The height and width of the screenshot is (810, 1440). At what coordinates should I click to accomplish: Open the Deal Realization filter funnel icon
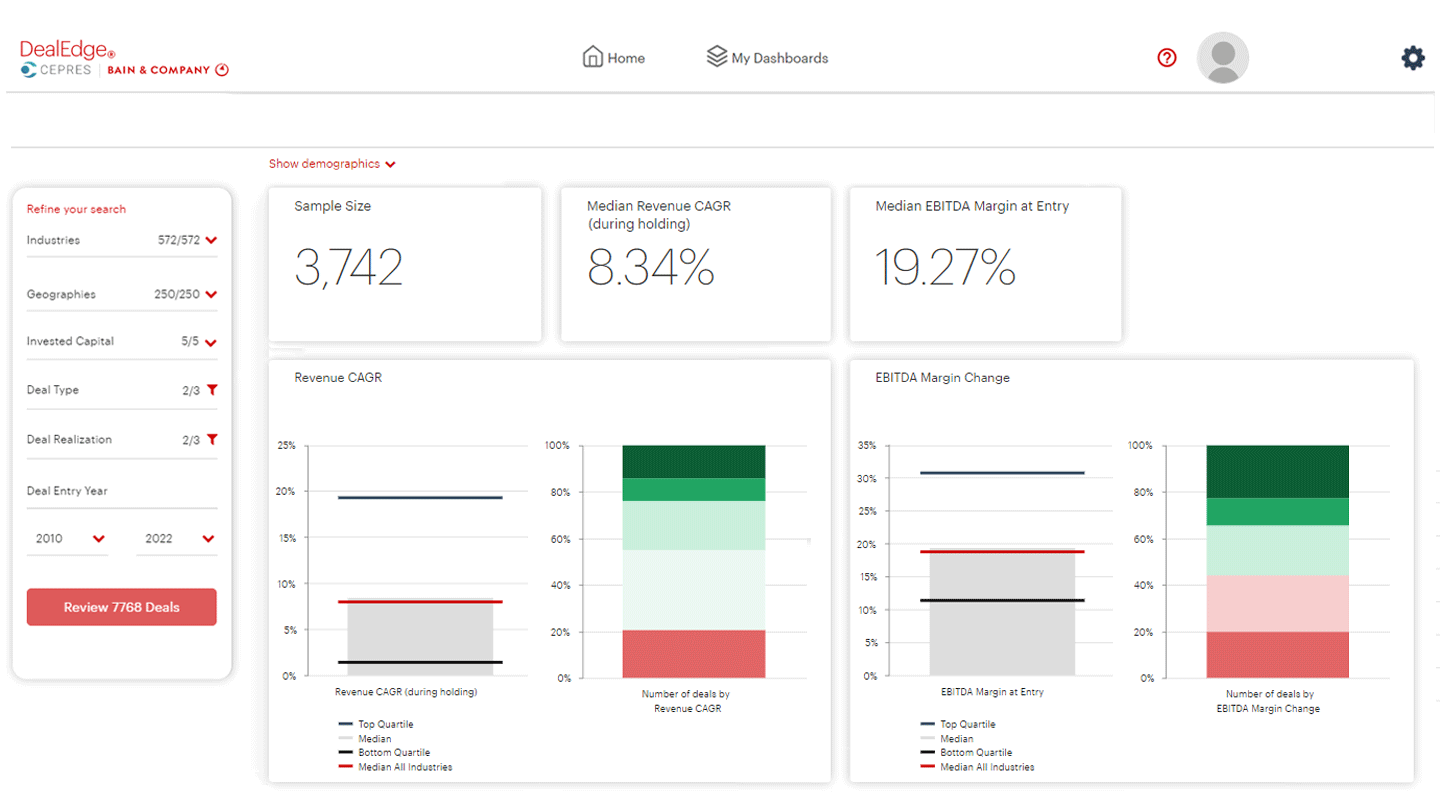pyautogui.click(x=211, y=438)
